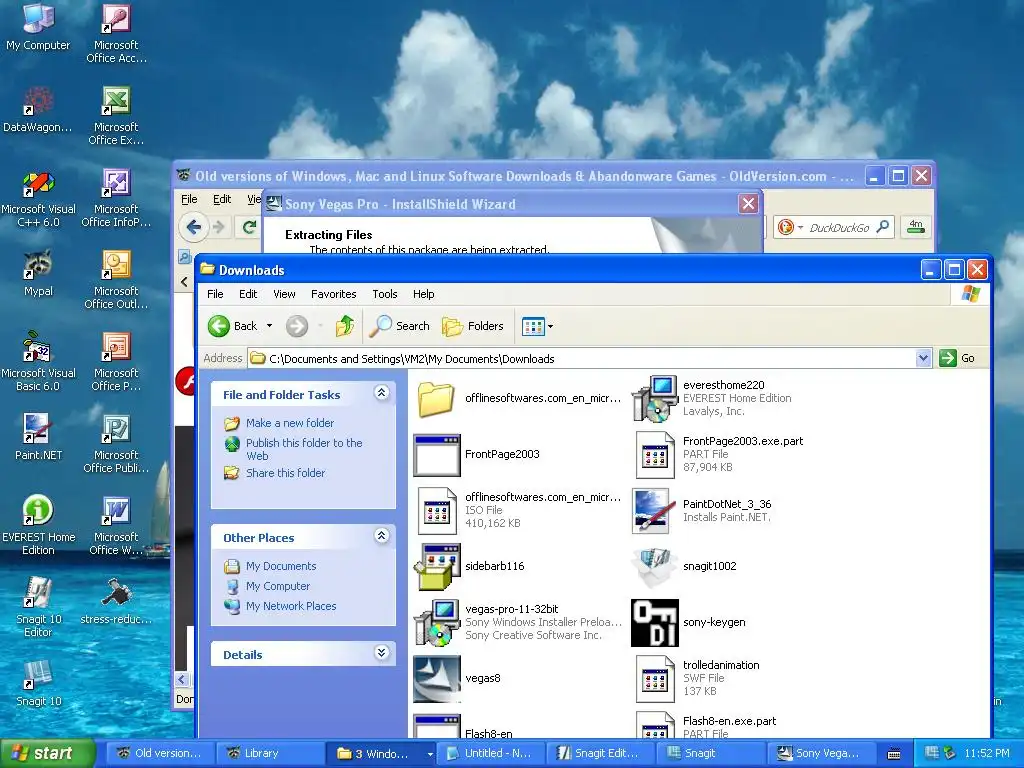1024x768 pixels.
Task: Select the sony-keygen file
Action: tap(688, 622)
